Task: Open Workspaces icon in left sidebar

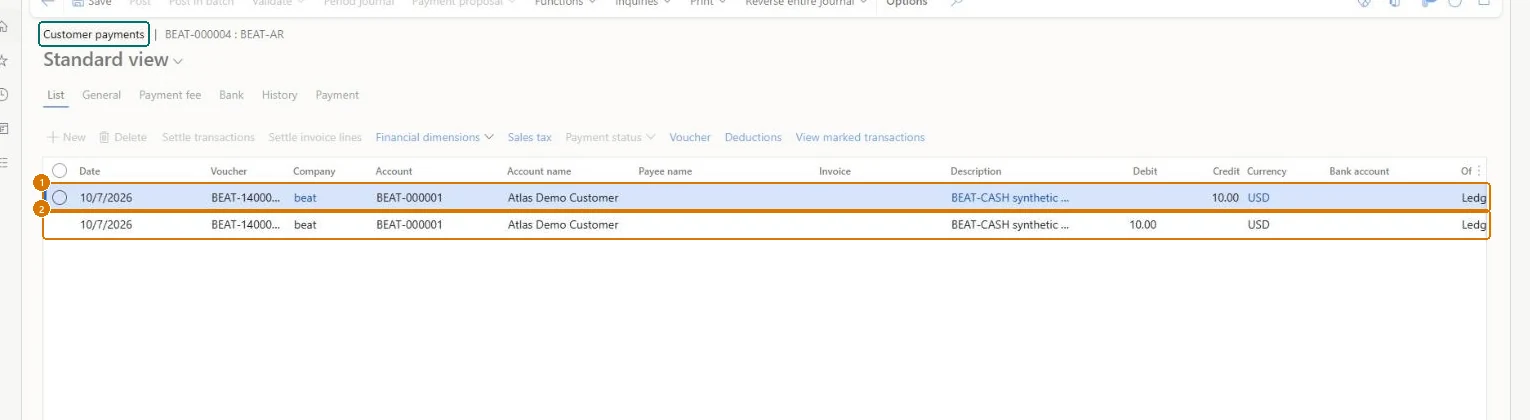Action: click(x=4, y=129)
